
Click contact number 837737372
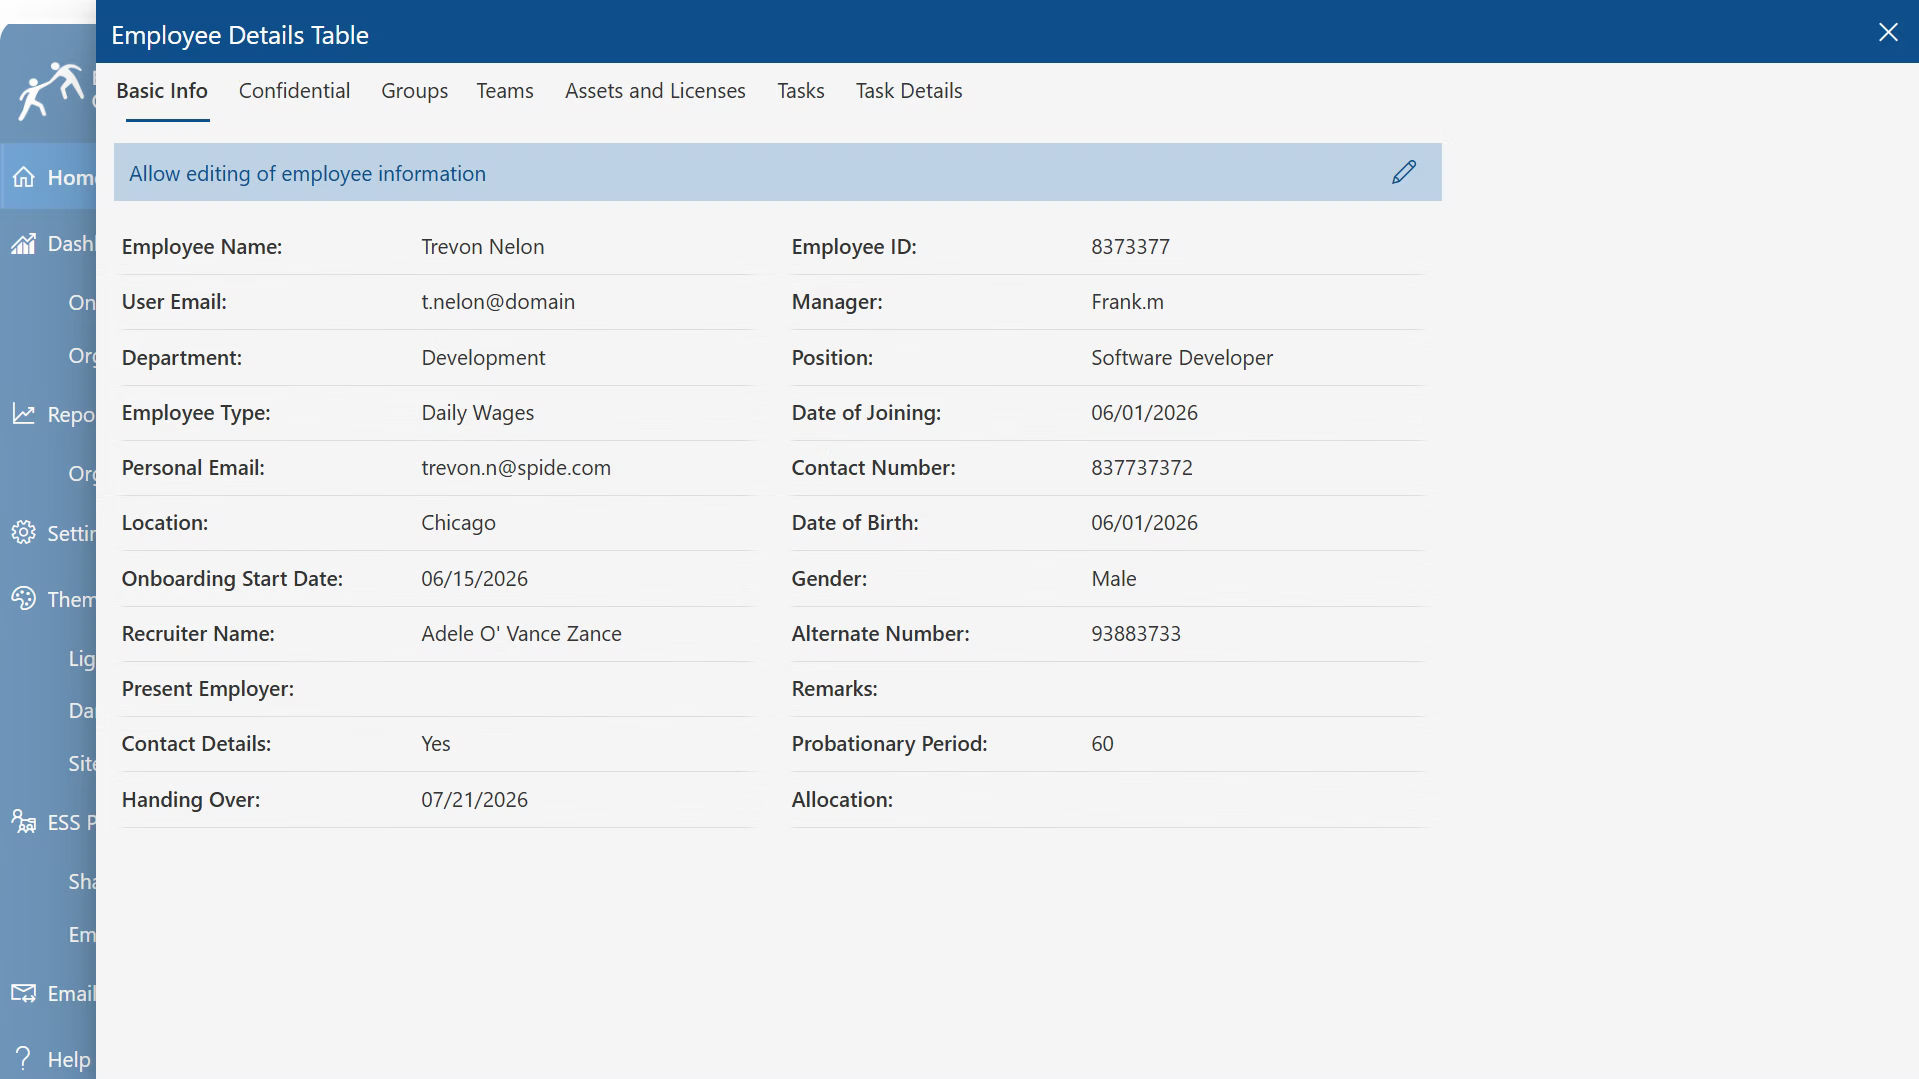pyautogui.click(x=1142, y=468)
